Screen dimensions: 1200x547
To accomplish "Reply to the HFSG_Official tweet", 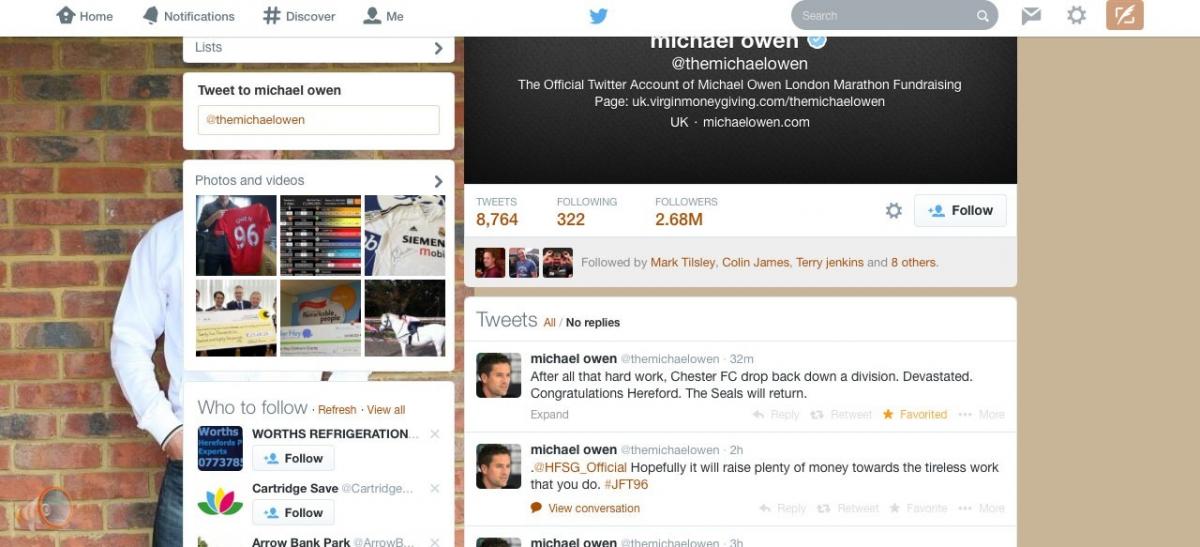I will [783, 508].
